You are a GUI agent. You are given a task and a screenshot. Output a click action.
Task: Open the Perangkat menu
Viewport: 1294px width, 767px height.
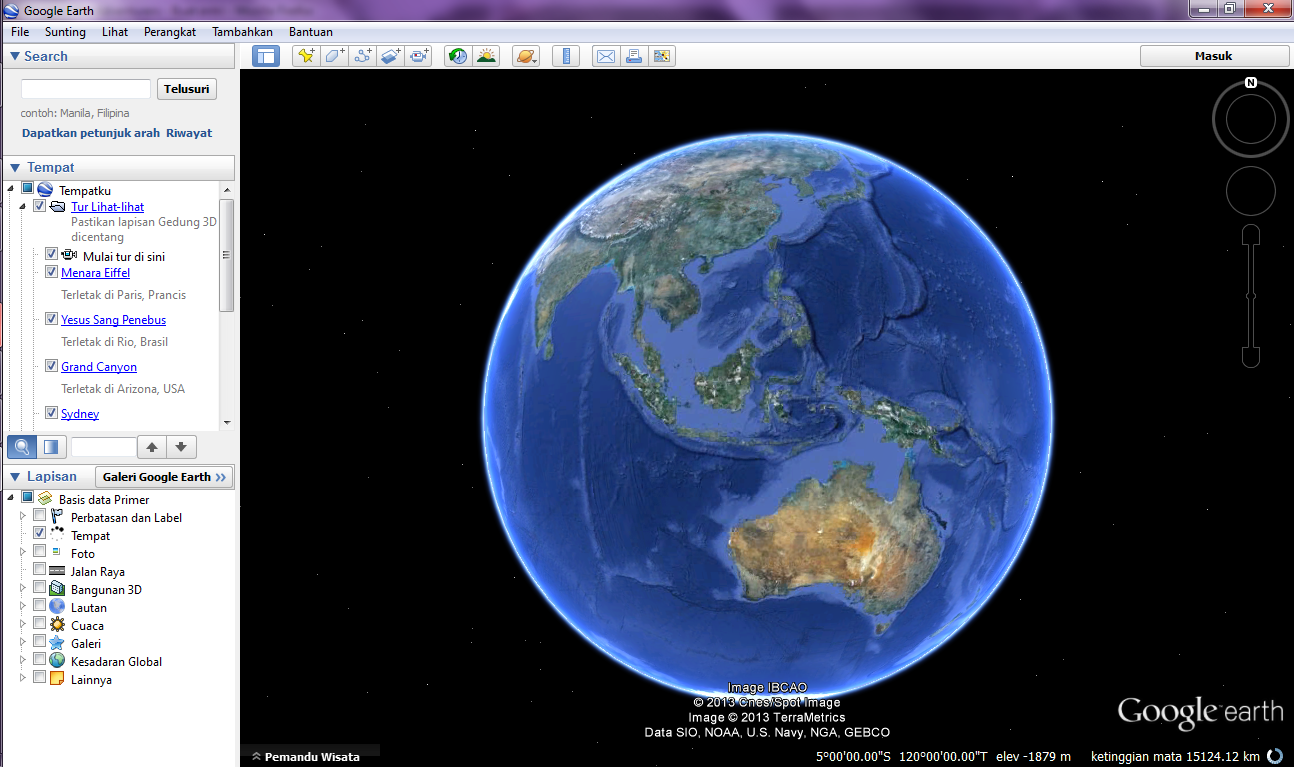(x=170, y=32)
